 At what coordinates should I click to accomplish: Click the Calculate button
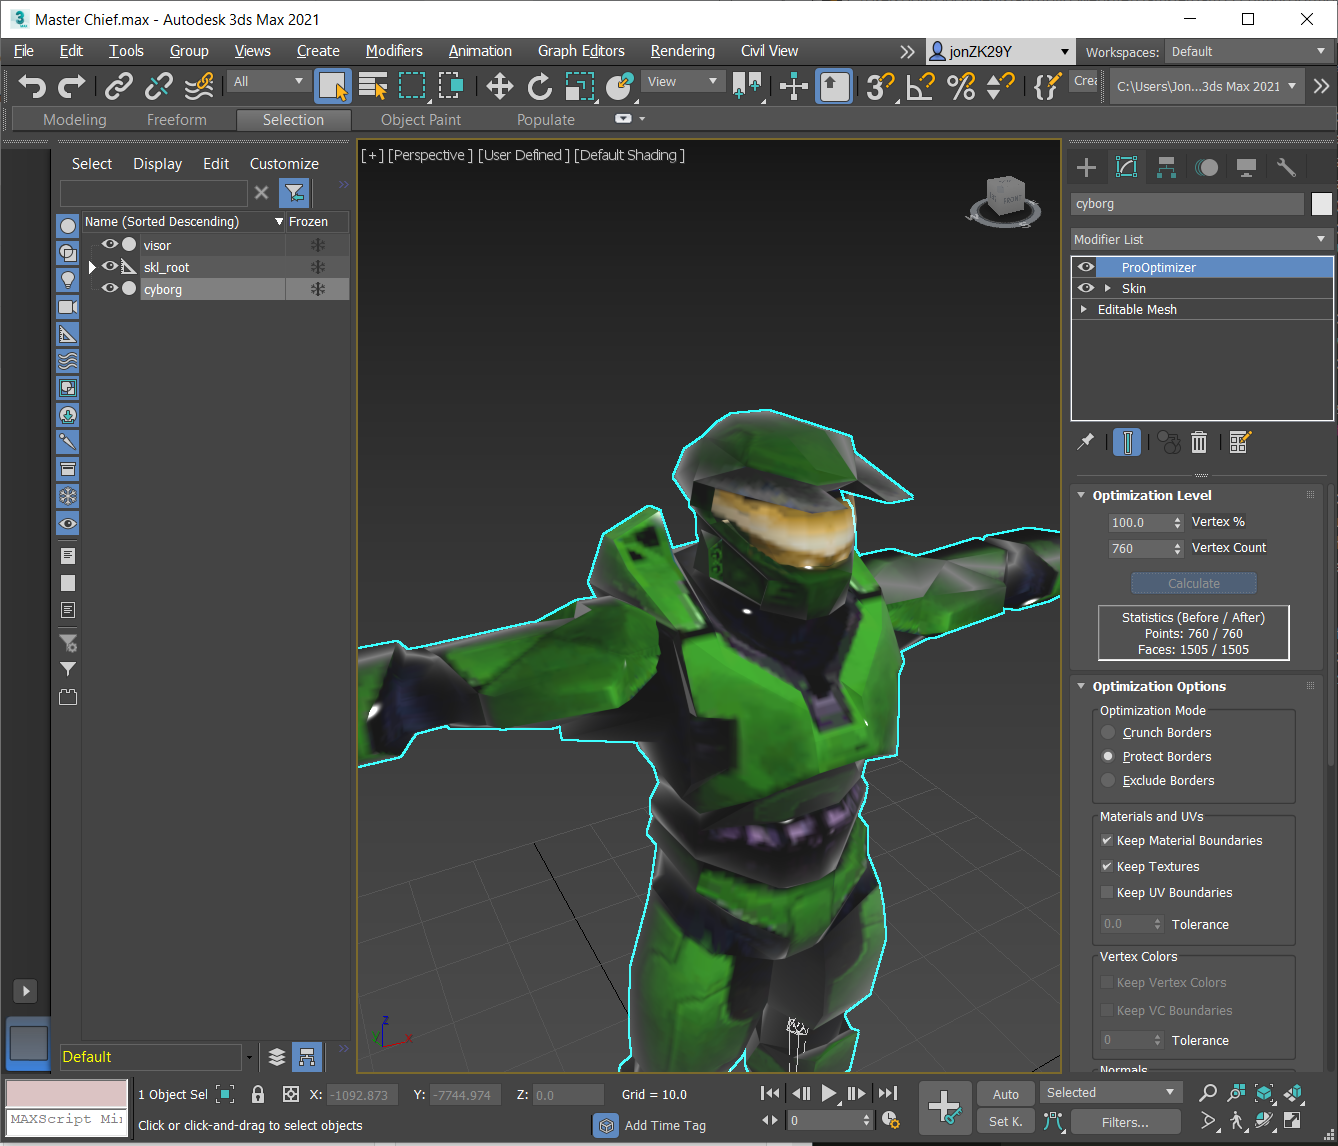pos(1194,583)
